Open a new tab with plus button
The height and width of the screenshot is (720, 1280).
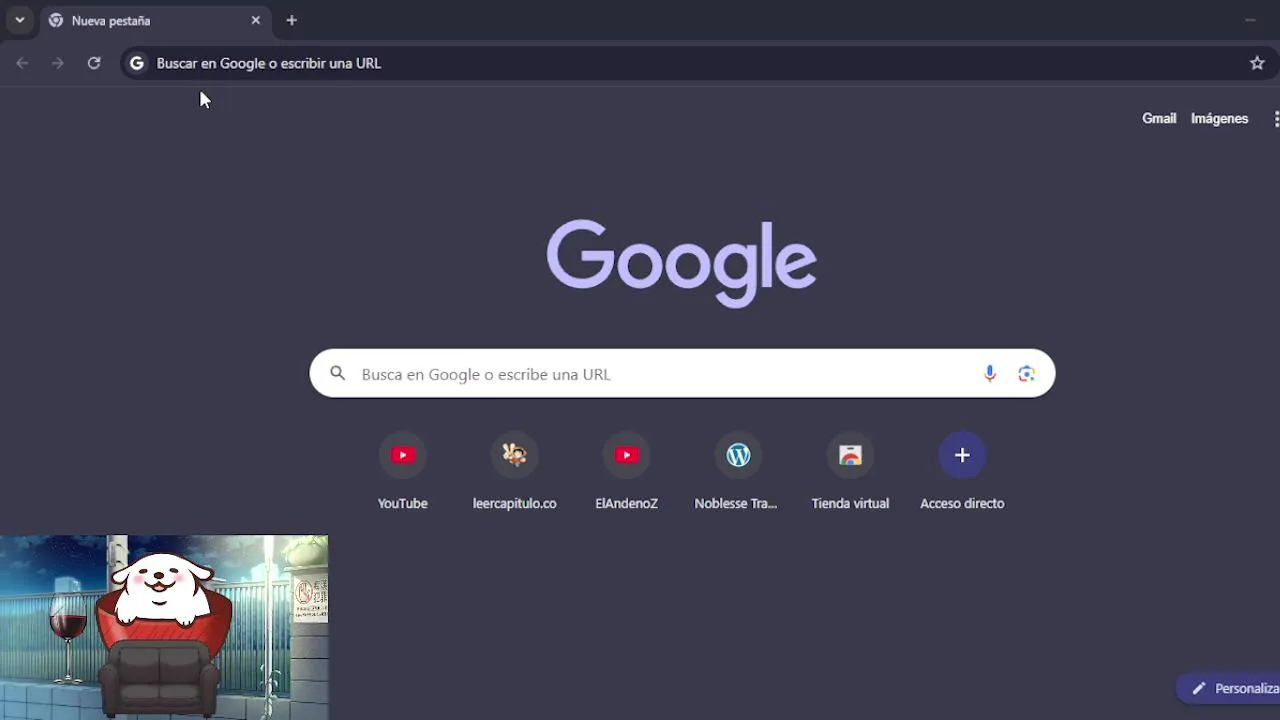pyautogui.click(x=292, y=20)
